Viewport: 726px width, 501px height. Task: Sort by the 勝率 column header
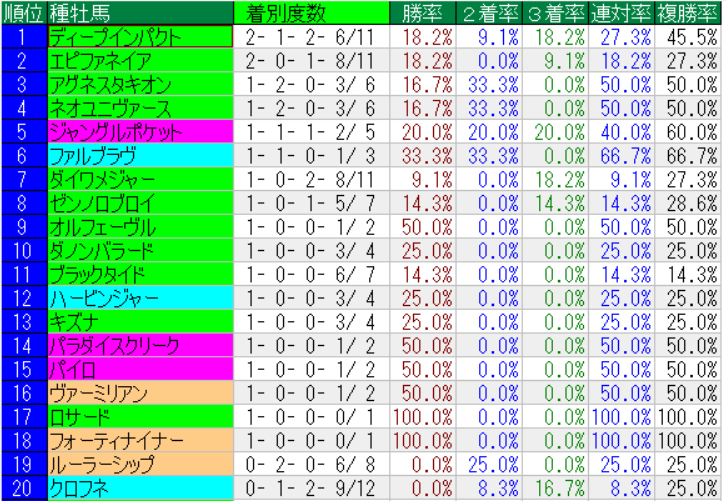(x=420, y=13)
